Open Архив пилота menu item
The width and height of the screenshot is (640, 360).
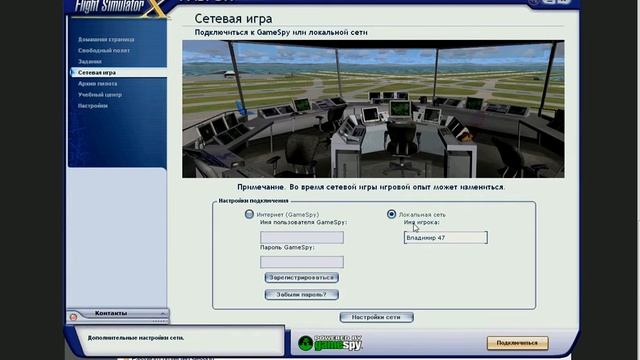tap(98, 84)
